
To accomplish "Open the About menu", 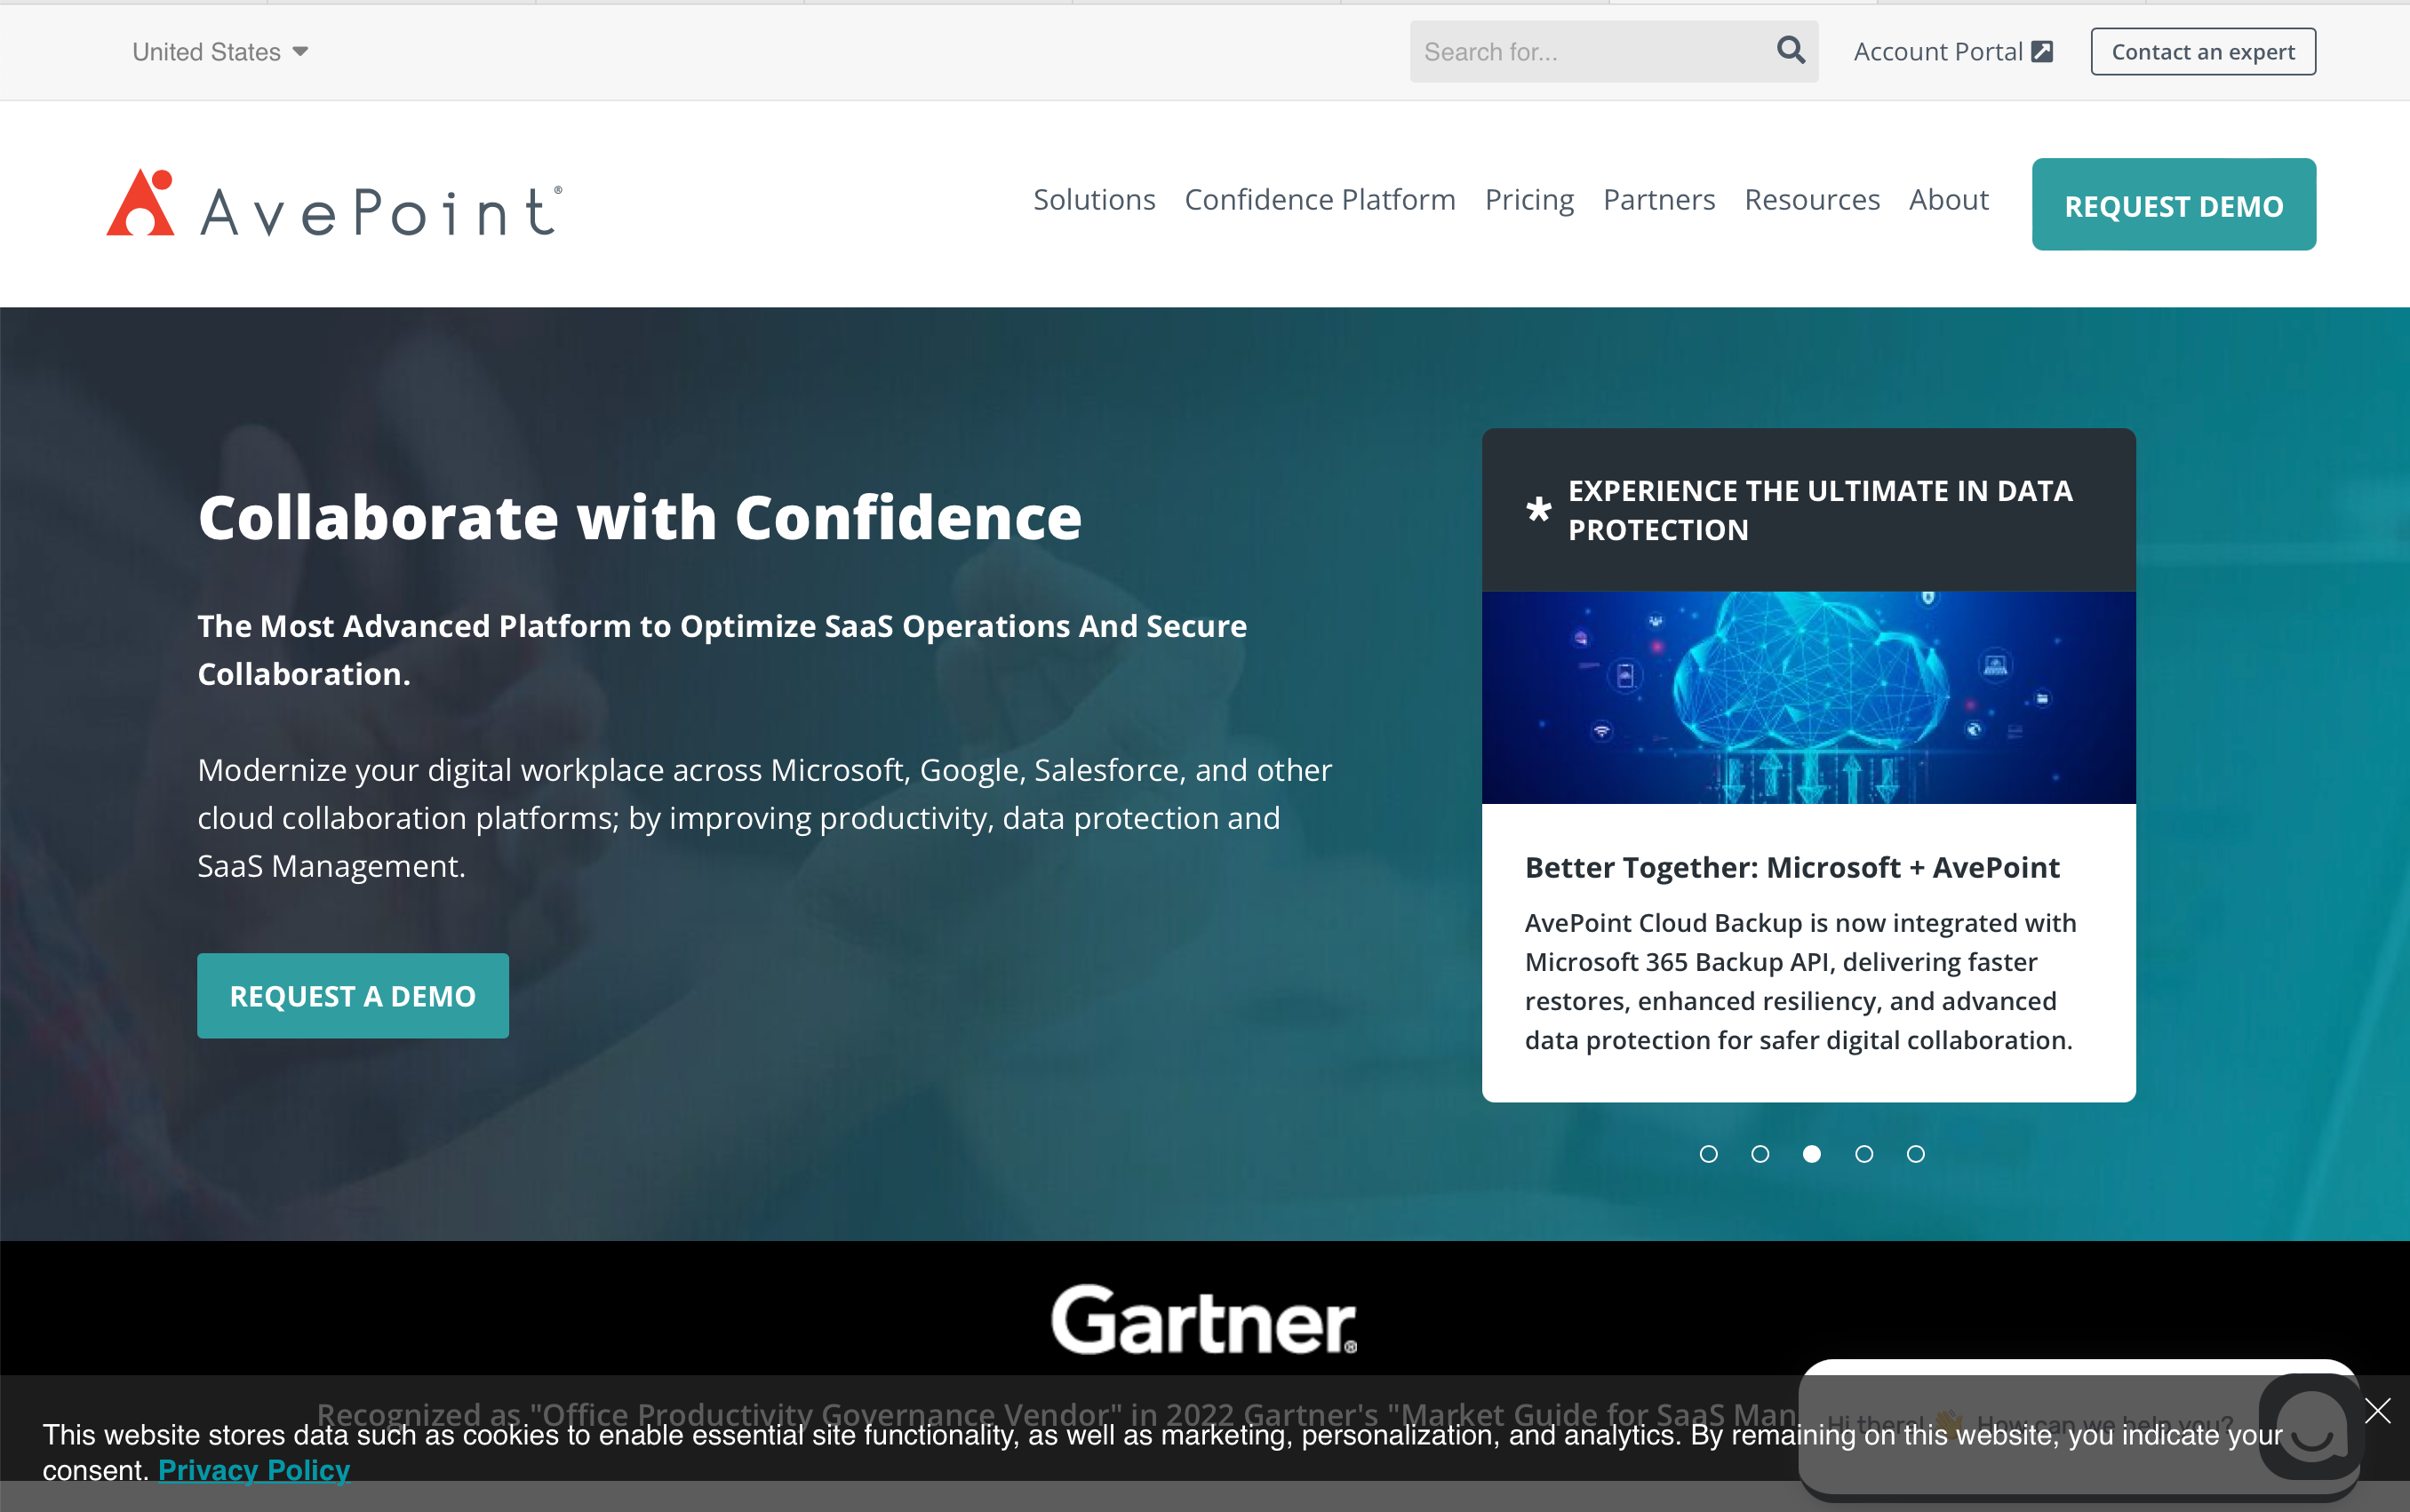I will click(x=1948, y=200).
